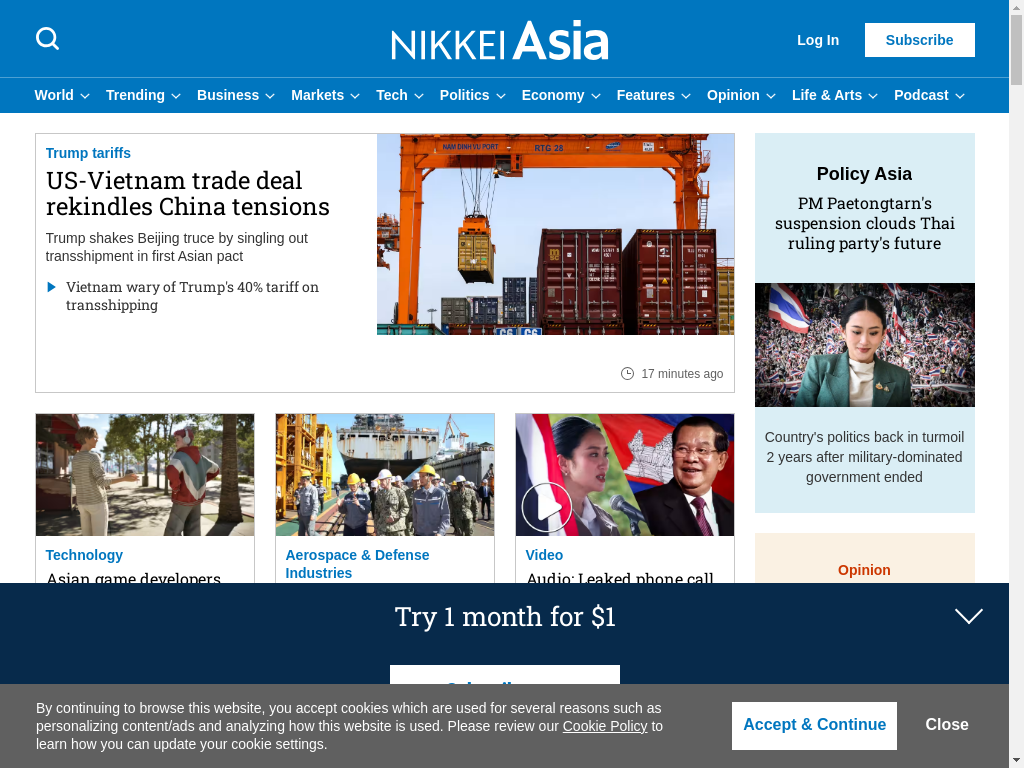Expand the Trending menu chevron
This screenshot has height=768, width=1024.
[176, 96]
